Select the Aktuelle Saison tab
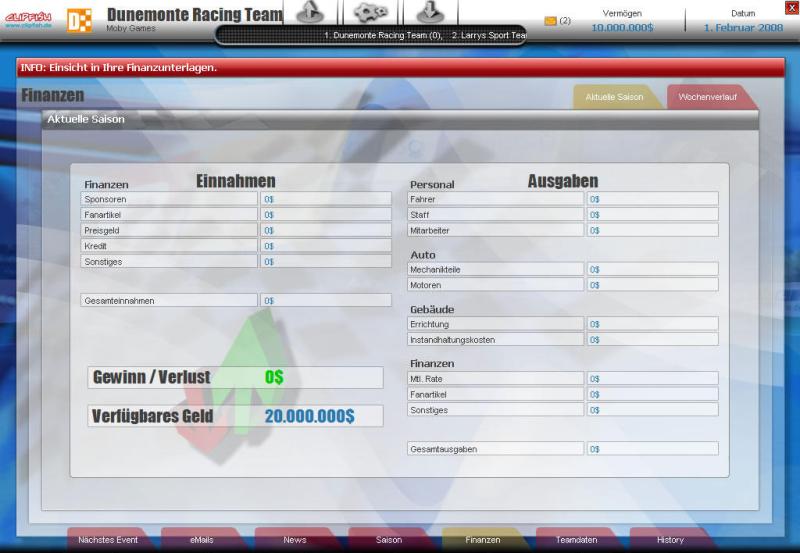Image resolution: width=800 pixels, height=553 pixels. pos(614,97)
